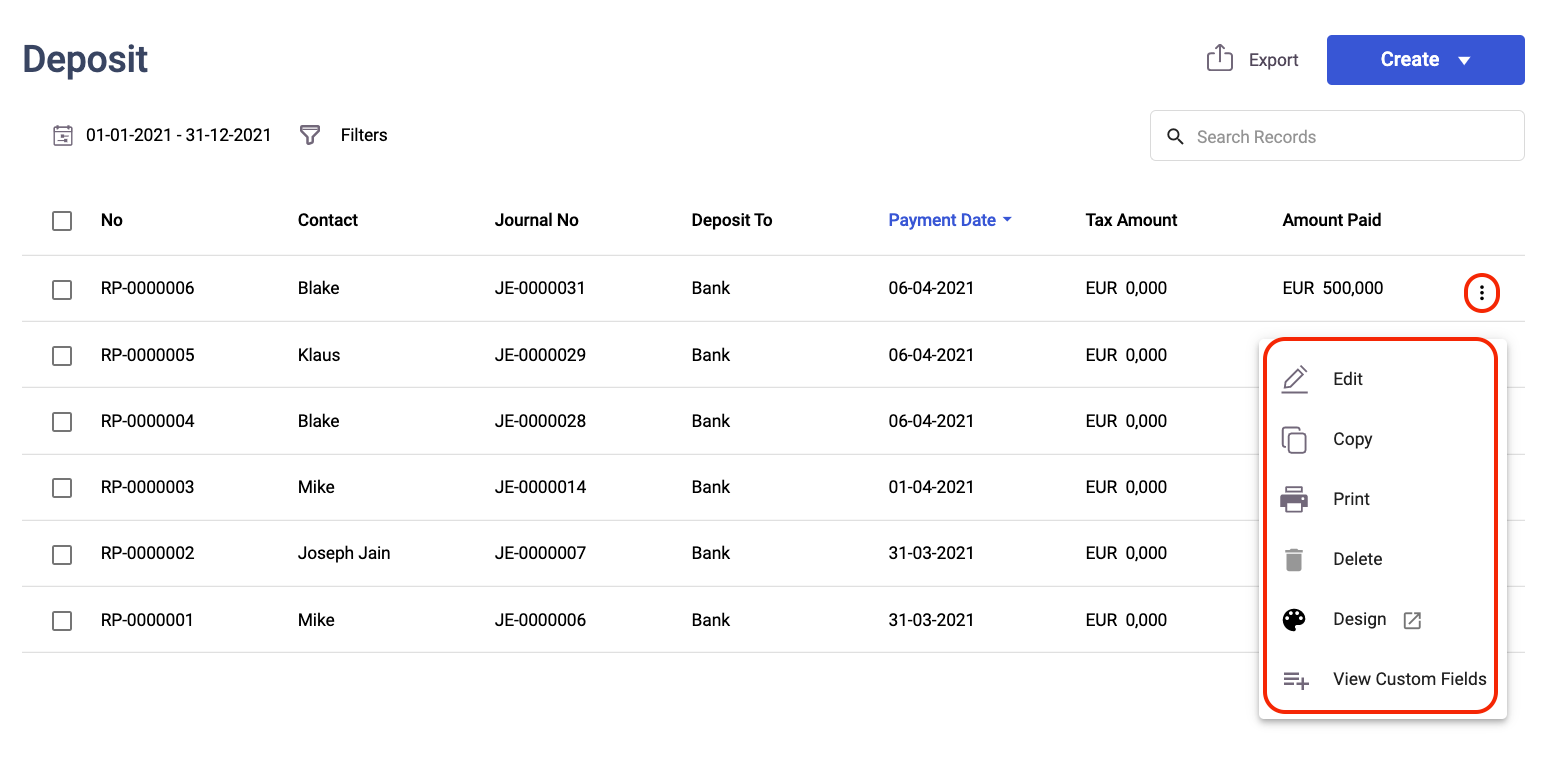Open three-dot menu for RP-0000006
This screenshot has width=1543, height=758.
(x=1481, y=292)
